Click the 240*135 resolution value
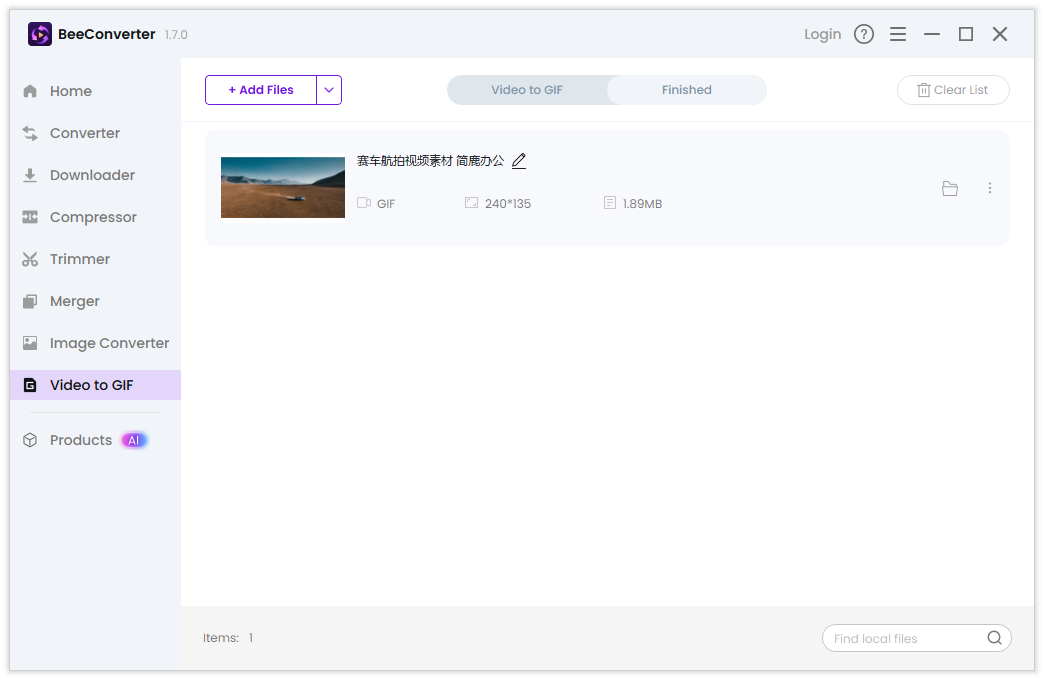This screenshot has height=680, width=1044. [x=507, y=204]
